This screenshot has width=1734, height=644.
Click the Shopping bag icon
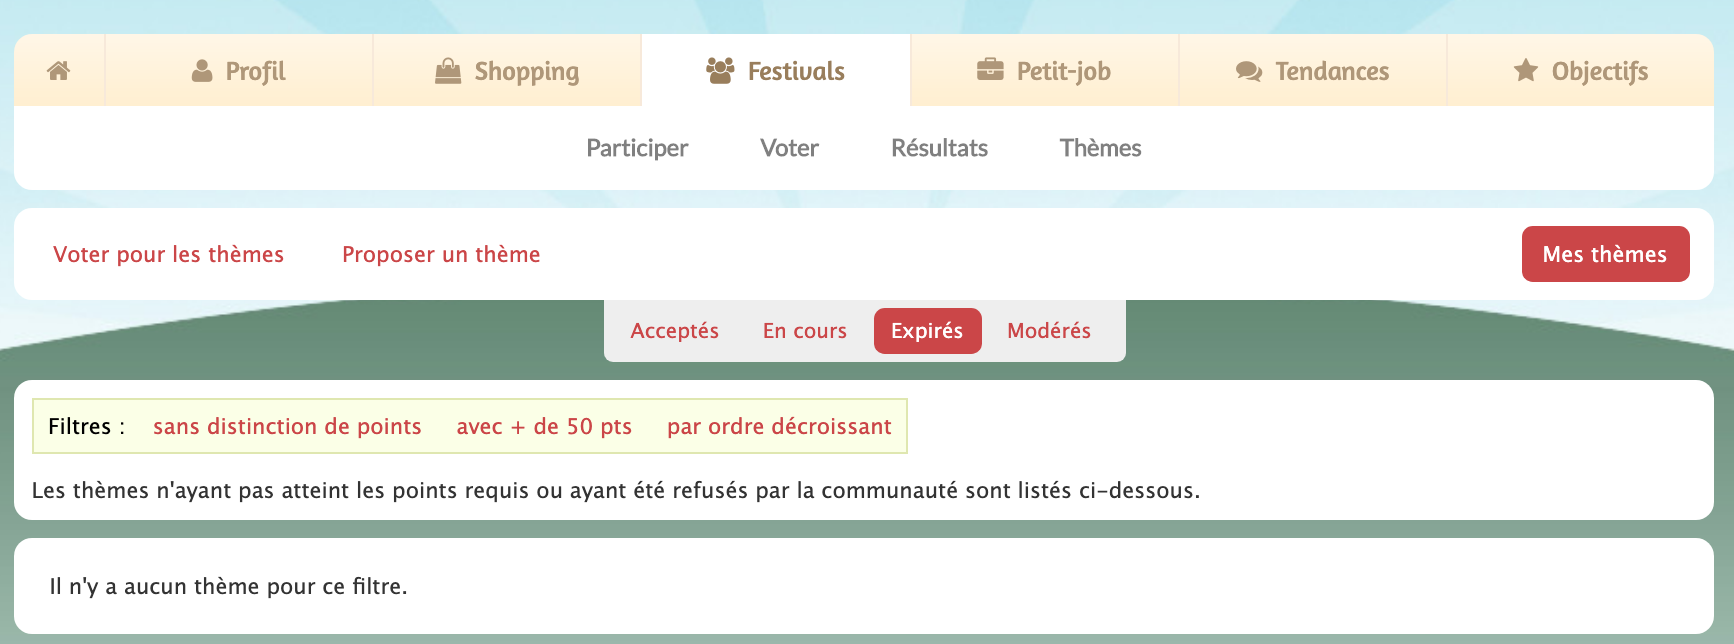(448, 71)
